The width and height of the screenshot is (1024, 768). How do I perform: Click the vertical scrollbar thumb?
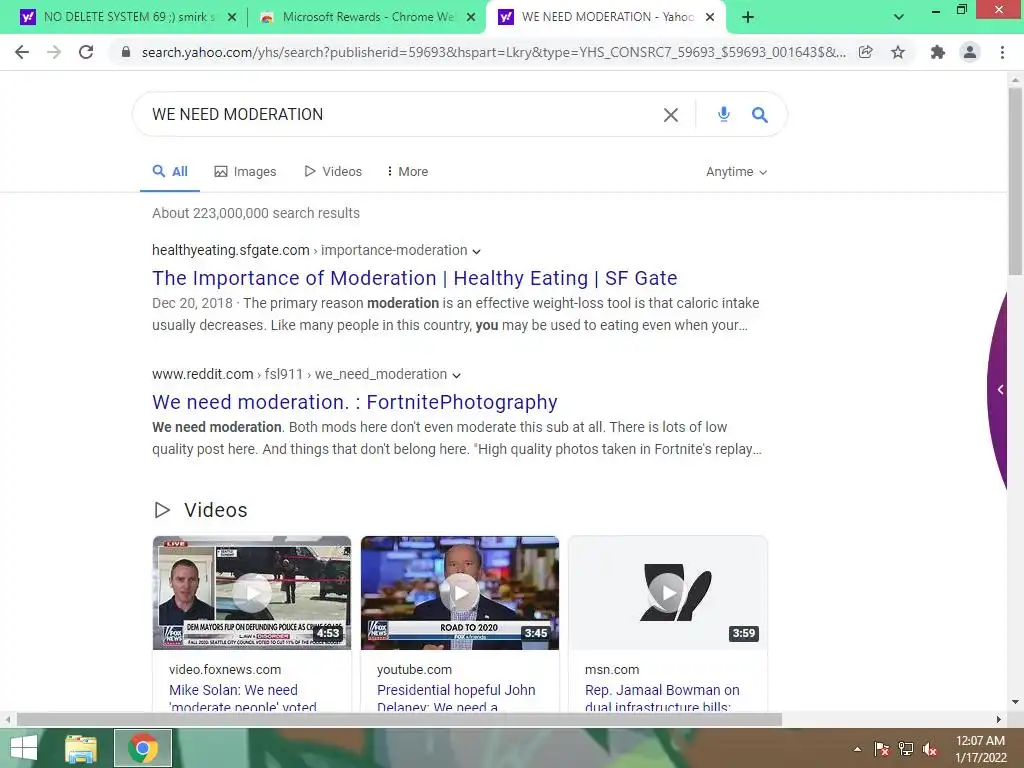click(x=1015, y=180)
